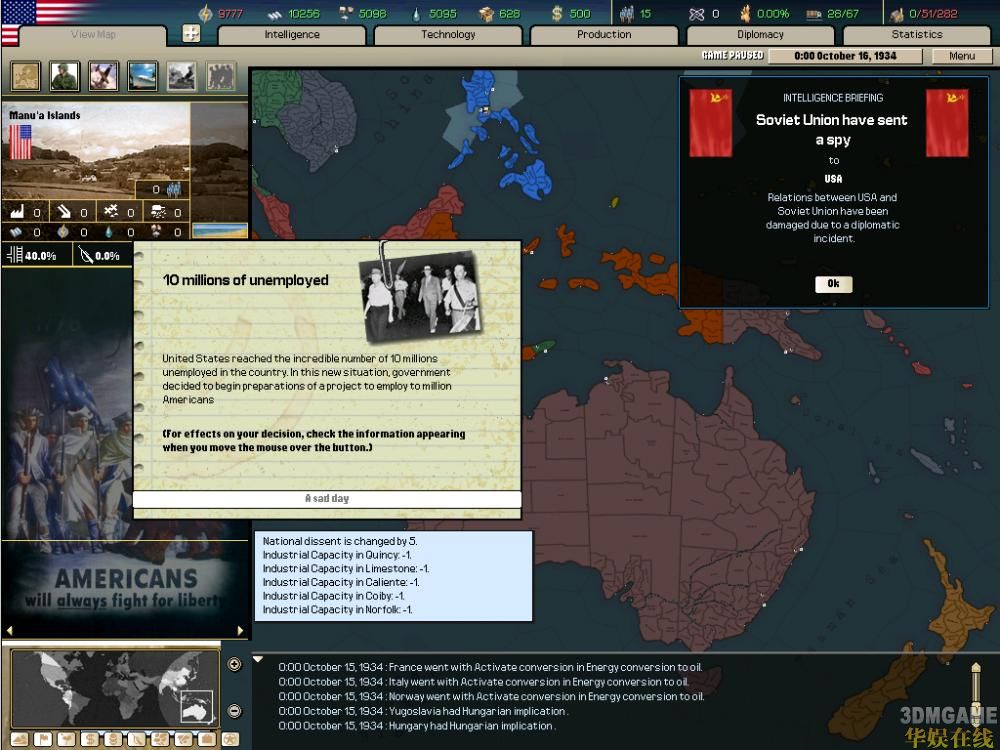Select the naval forces ship icon

pos(142,76)
